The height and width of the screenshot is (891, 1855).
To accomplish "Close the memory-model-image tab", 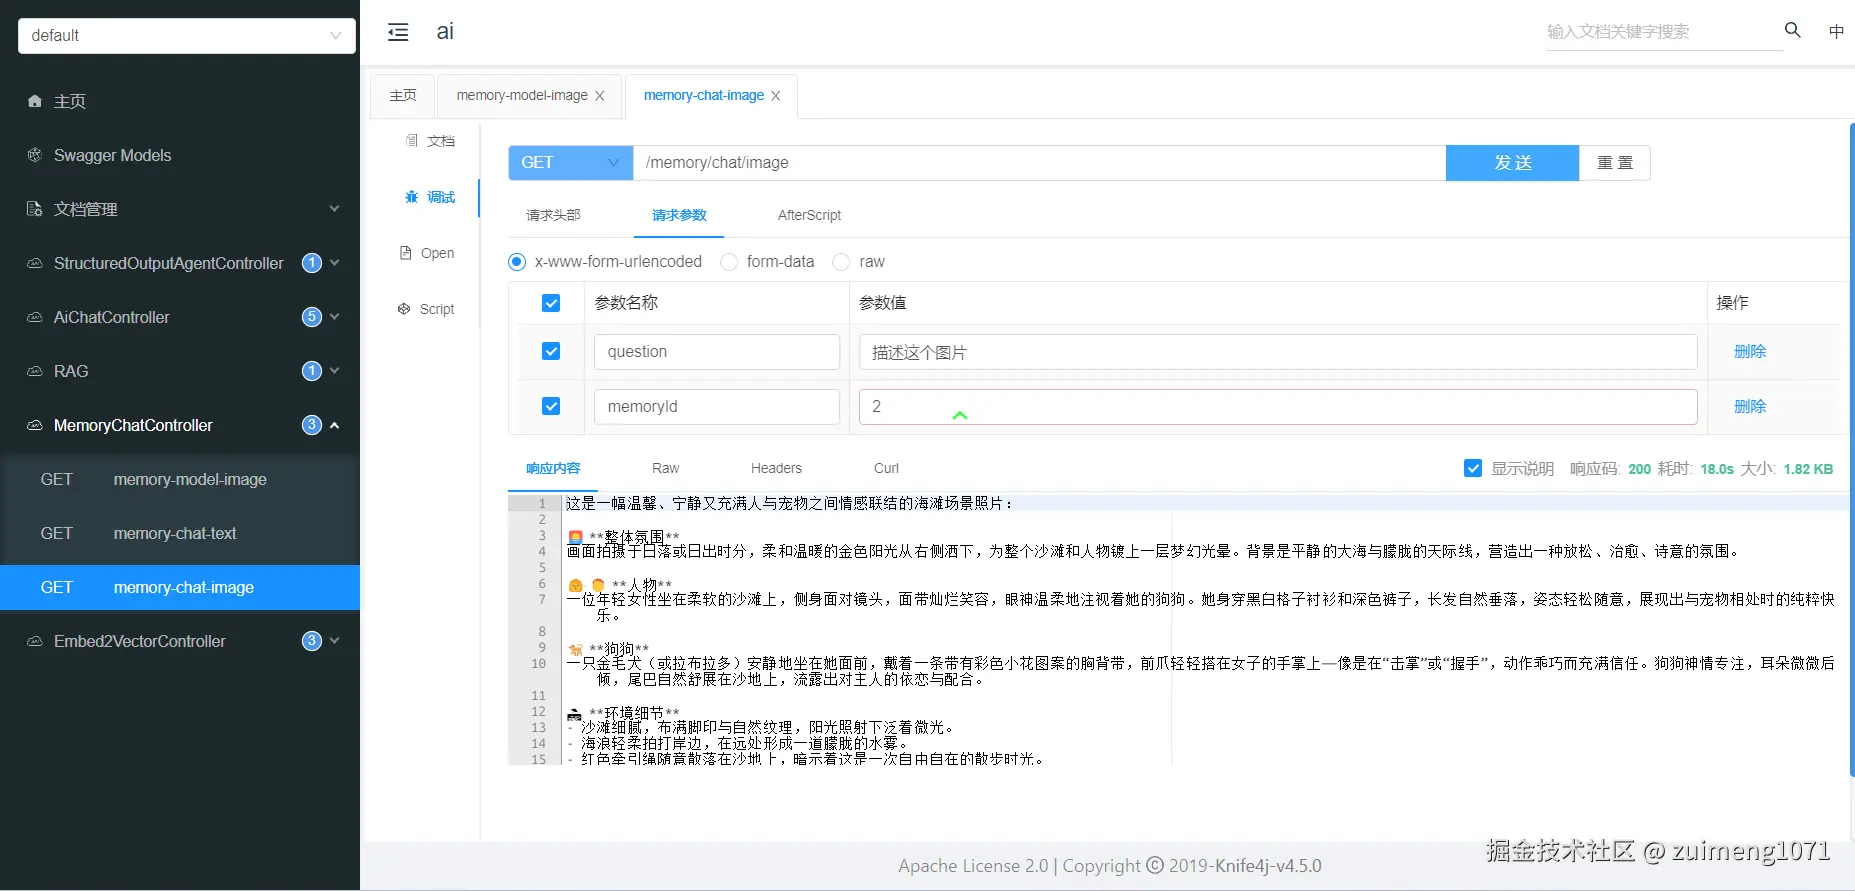I will click(600, 96).
